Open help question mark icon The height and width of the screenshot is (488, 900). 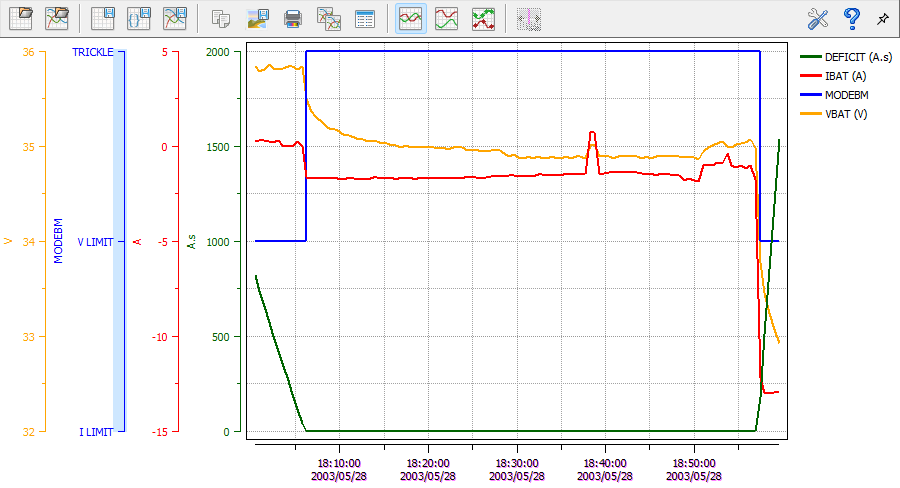click(x=852, y=18)
